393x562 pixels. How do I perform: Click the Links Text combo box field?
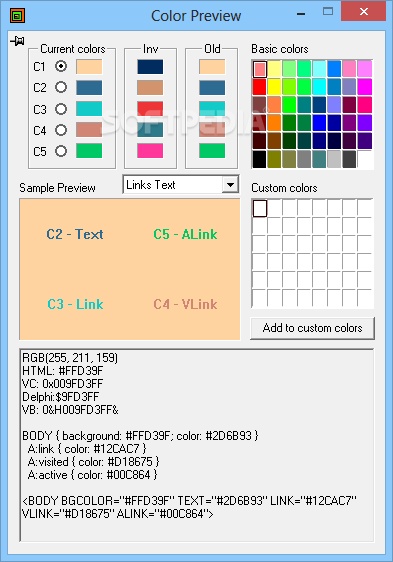click(x=181, y=185)
